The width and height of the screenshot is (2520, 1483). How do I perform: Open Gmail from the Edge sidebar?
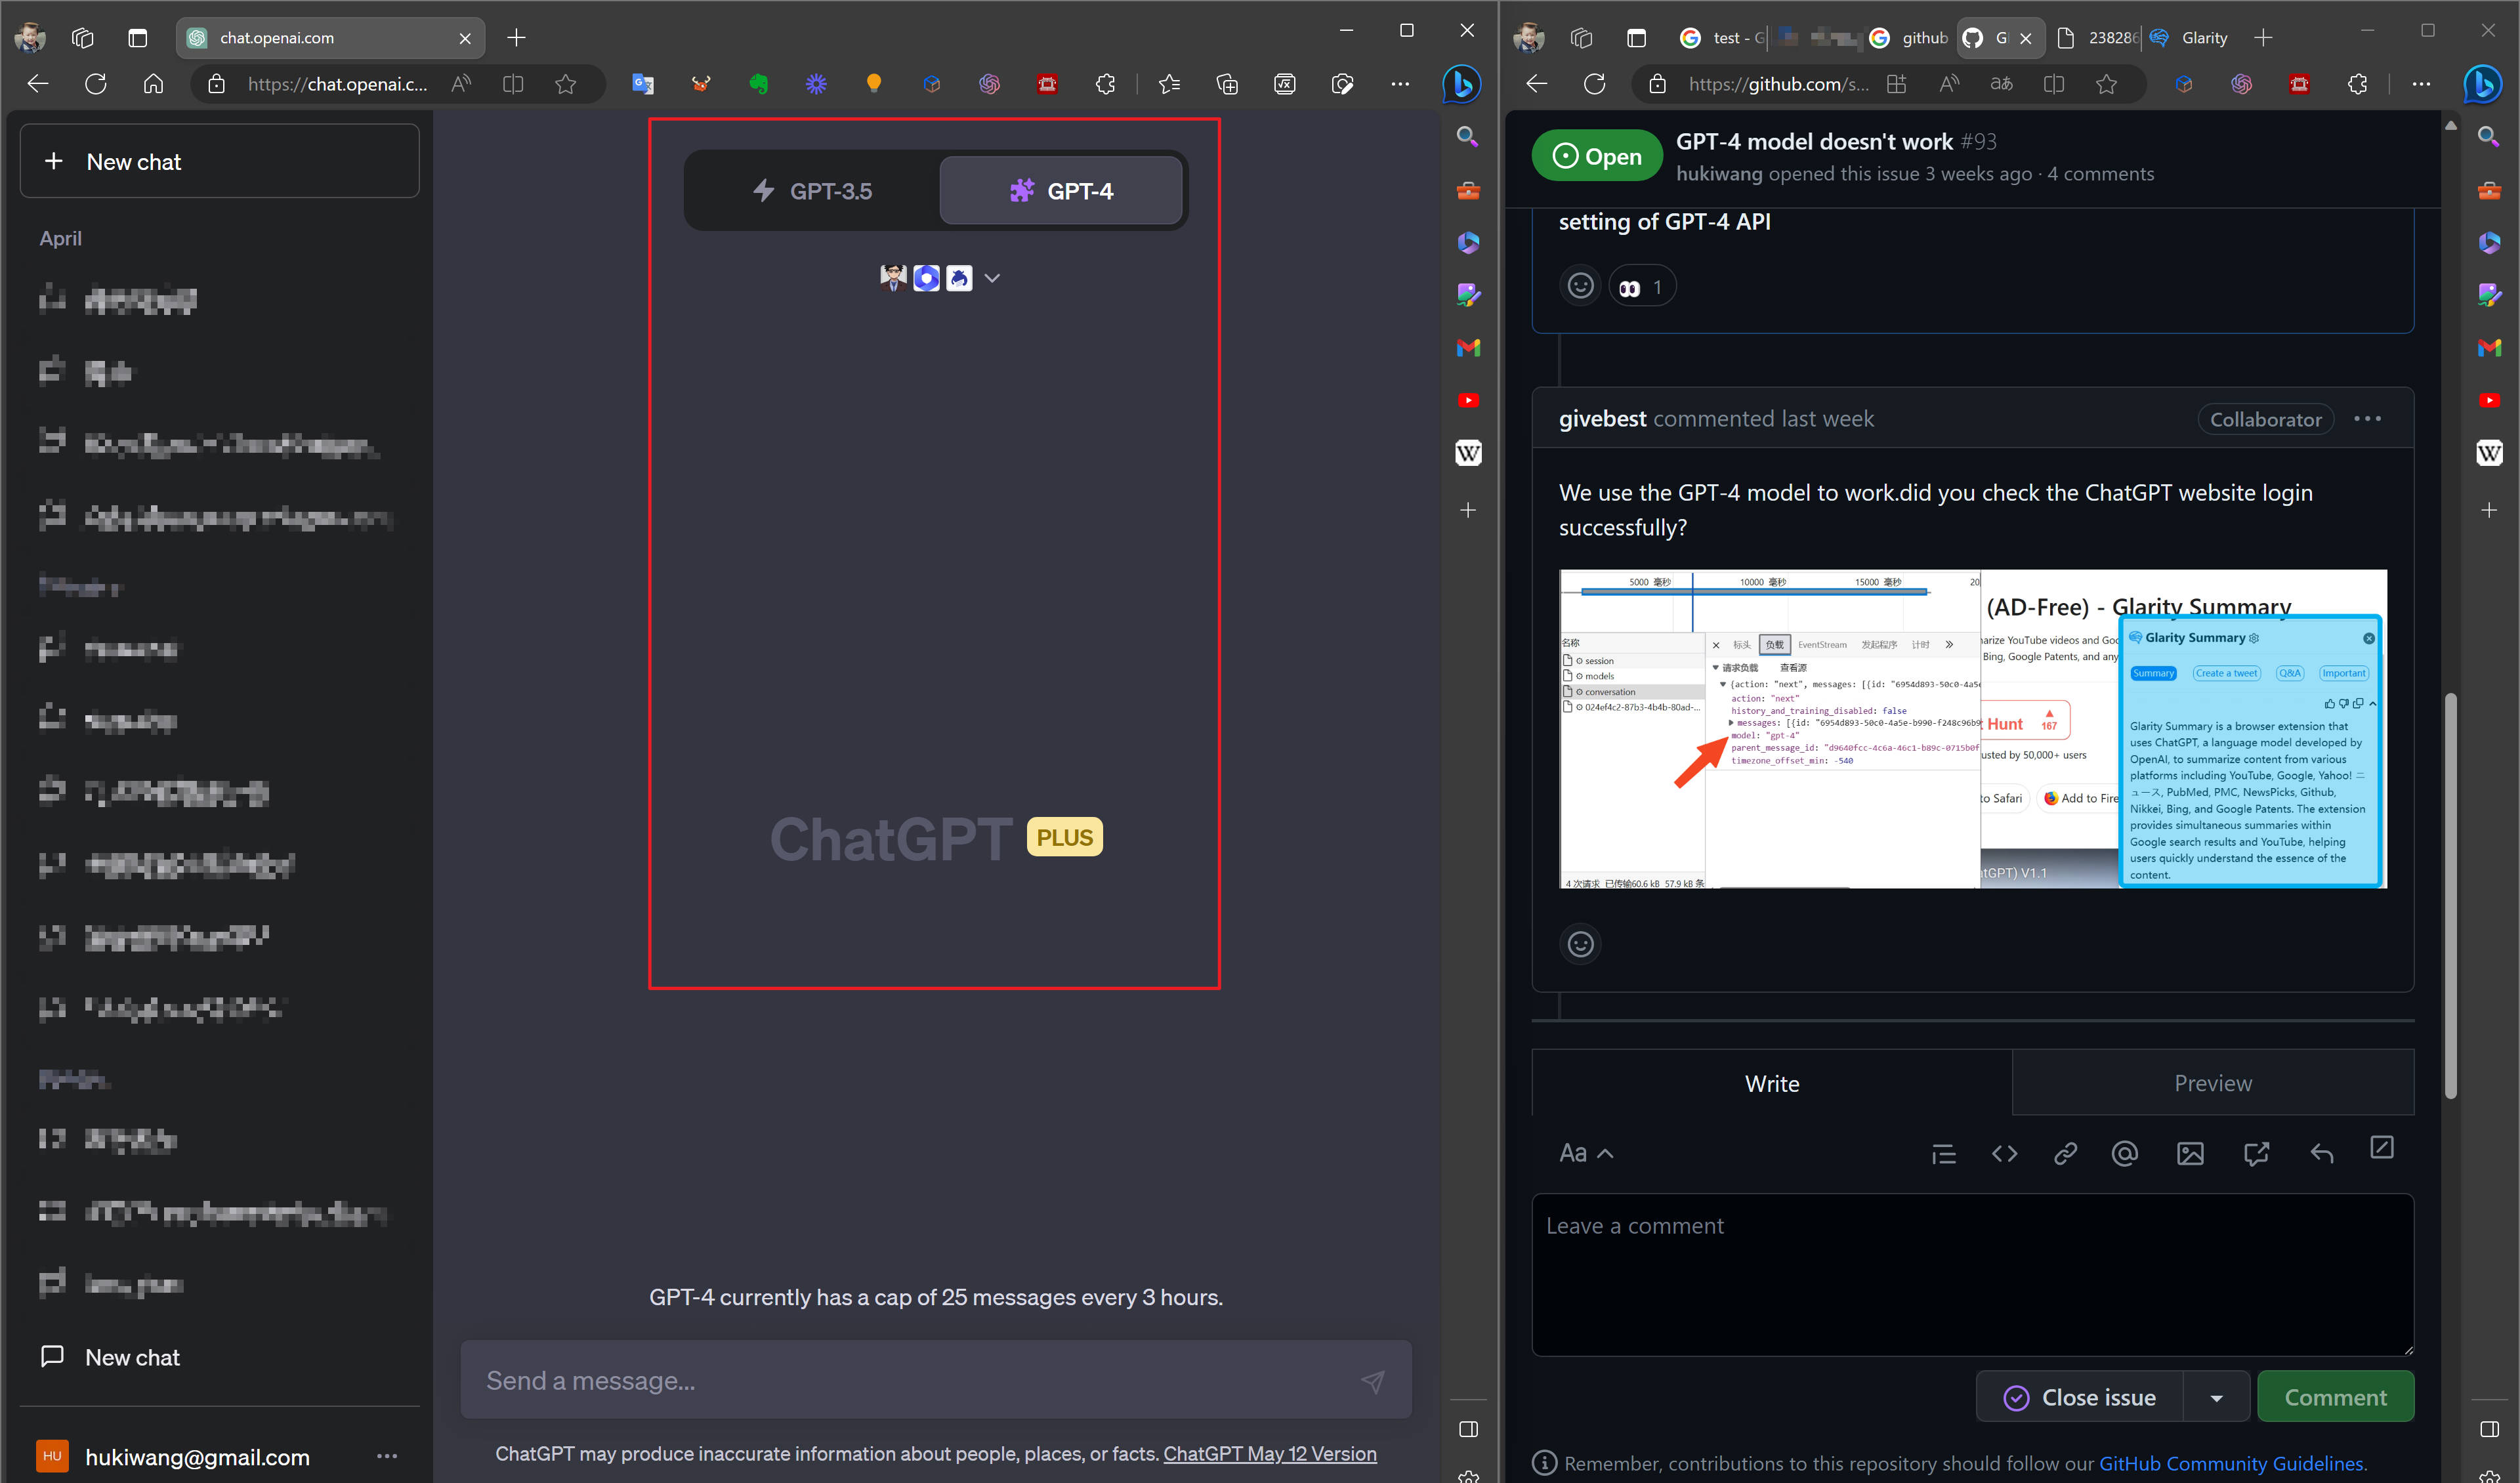pos(1468,348)
